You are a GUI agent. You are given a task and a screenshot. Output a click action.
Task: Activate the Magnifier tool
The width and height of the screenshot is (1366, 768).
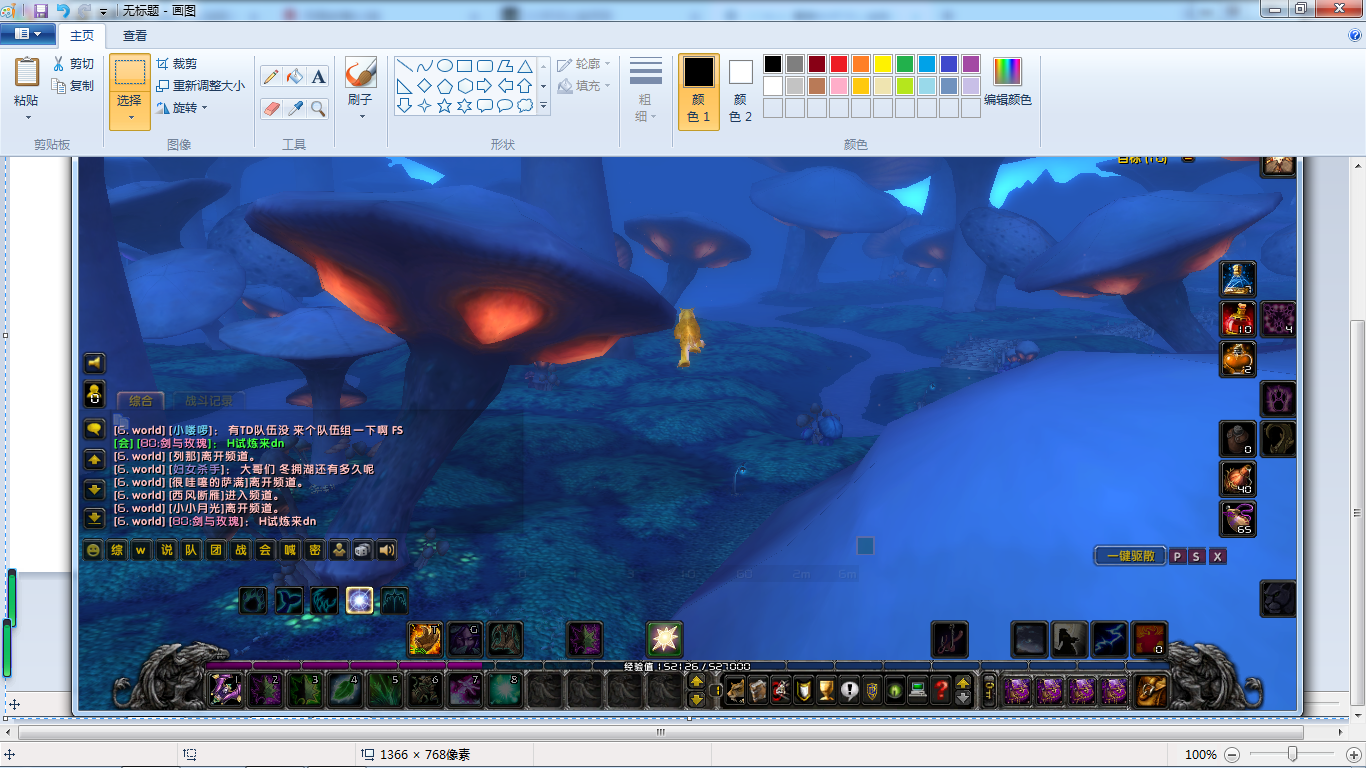pos(318,108)
